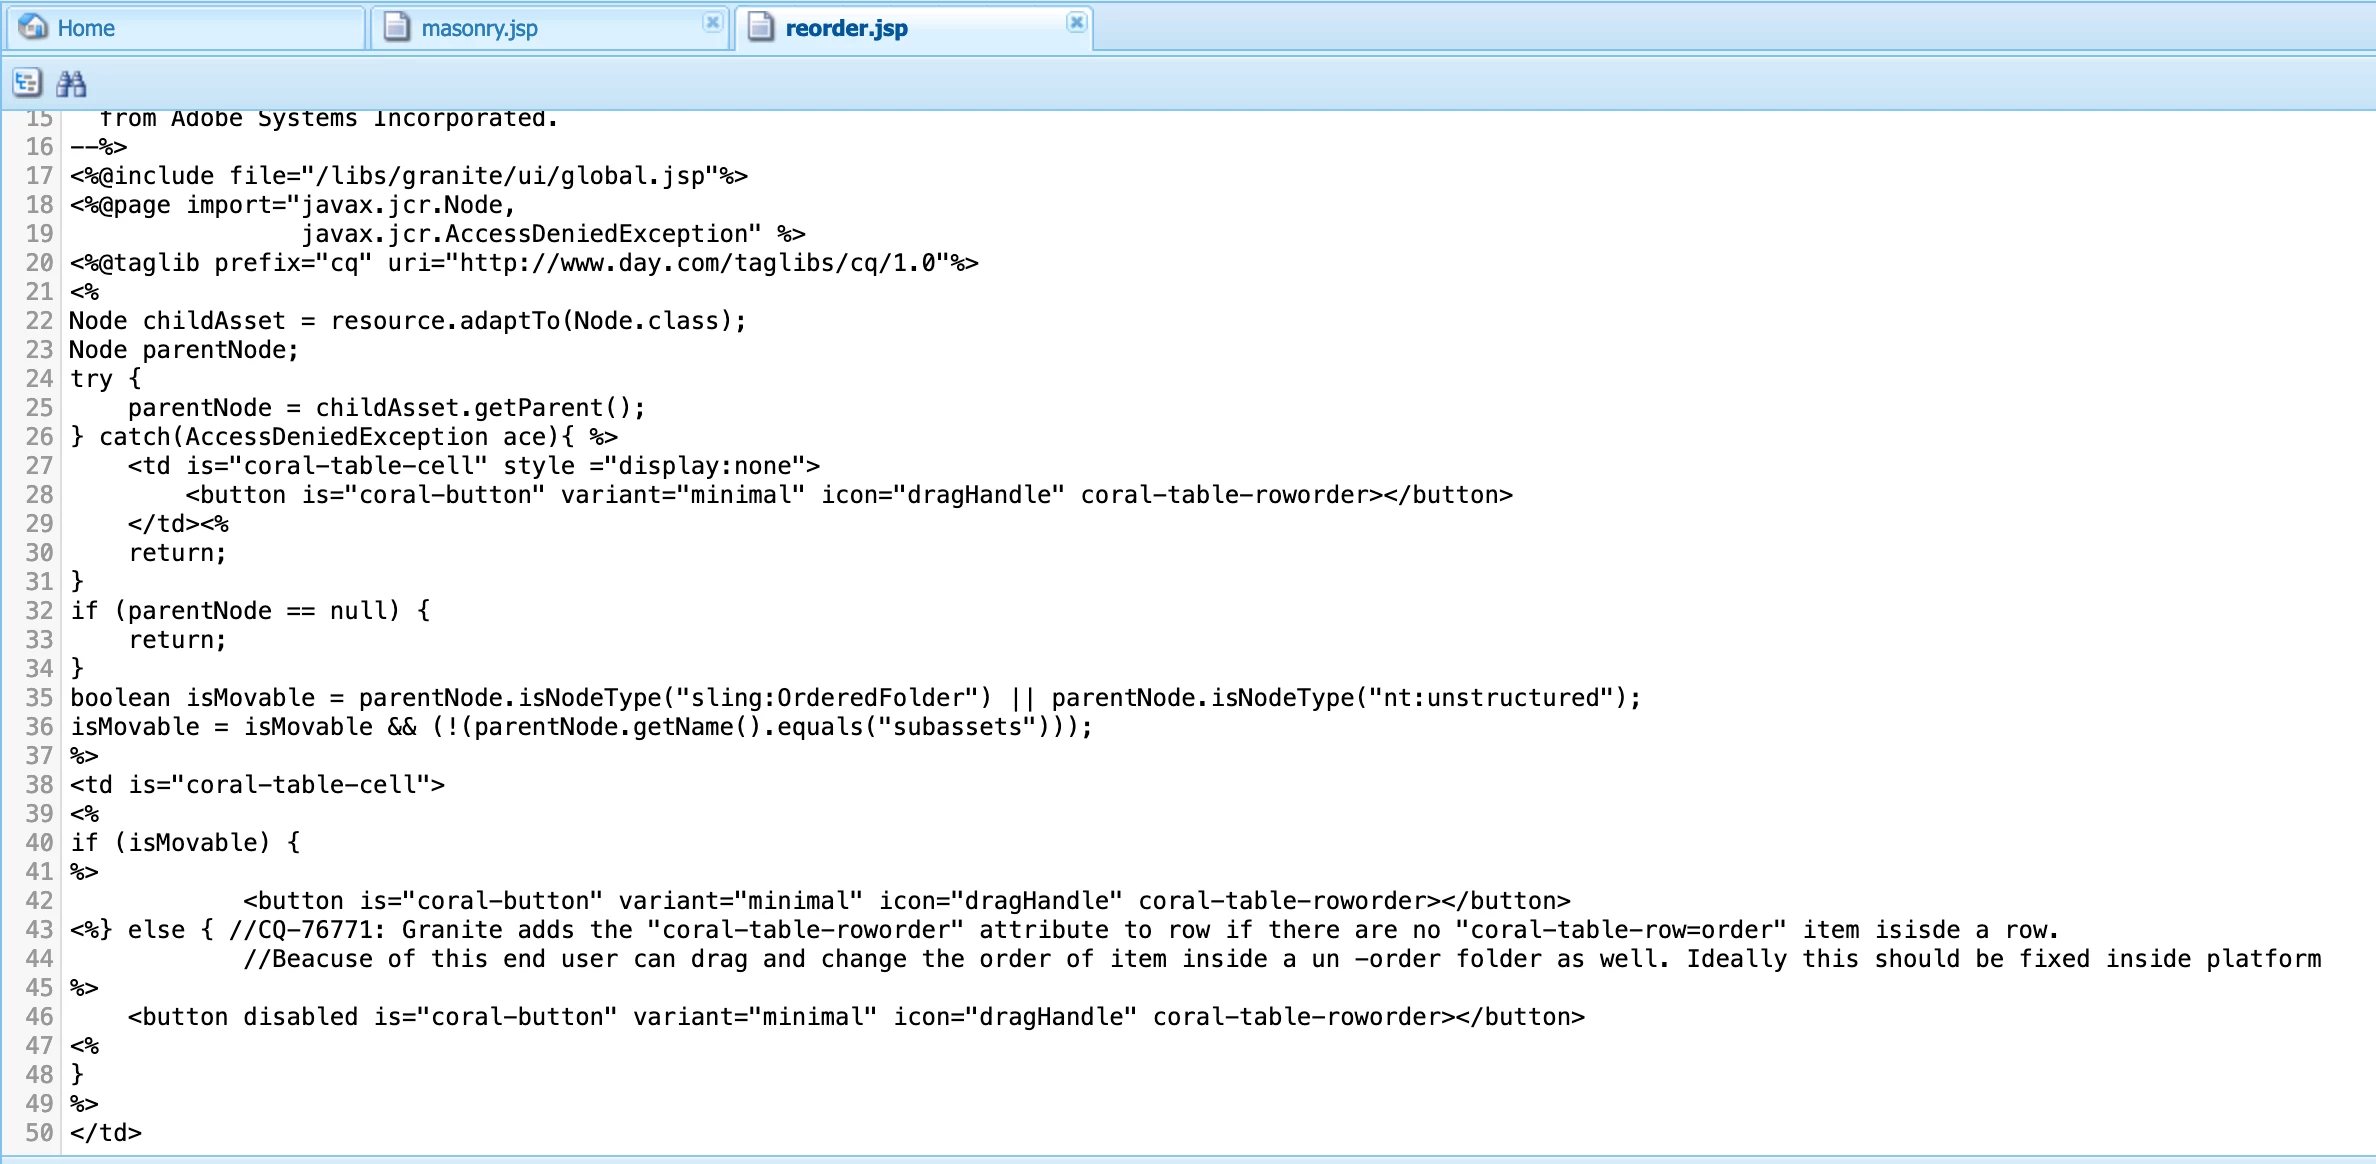The width and height of the screenshot is (2376, 1164).
Task: Switch to the Home tab
Action: pyautogui.click(x=86, y=28)
